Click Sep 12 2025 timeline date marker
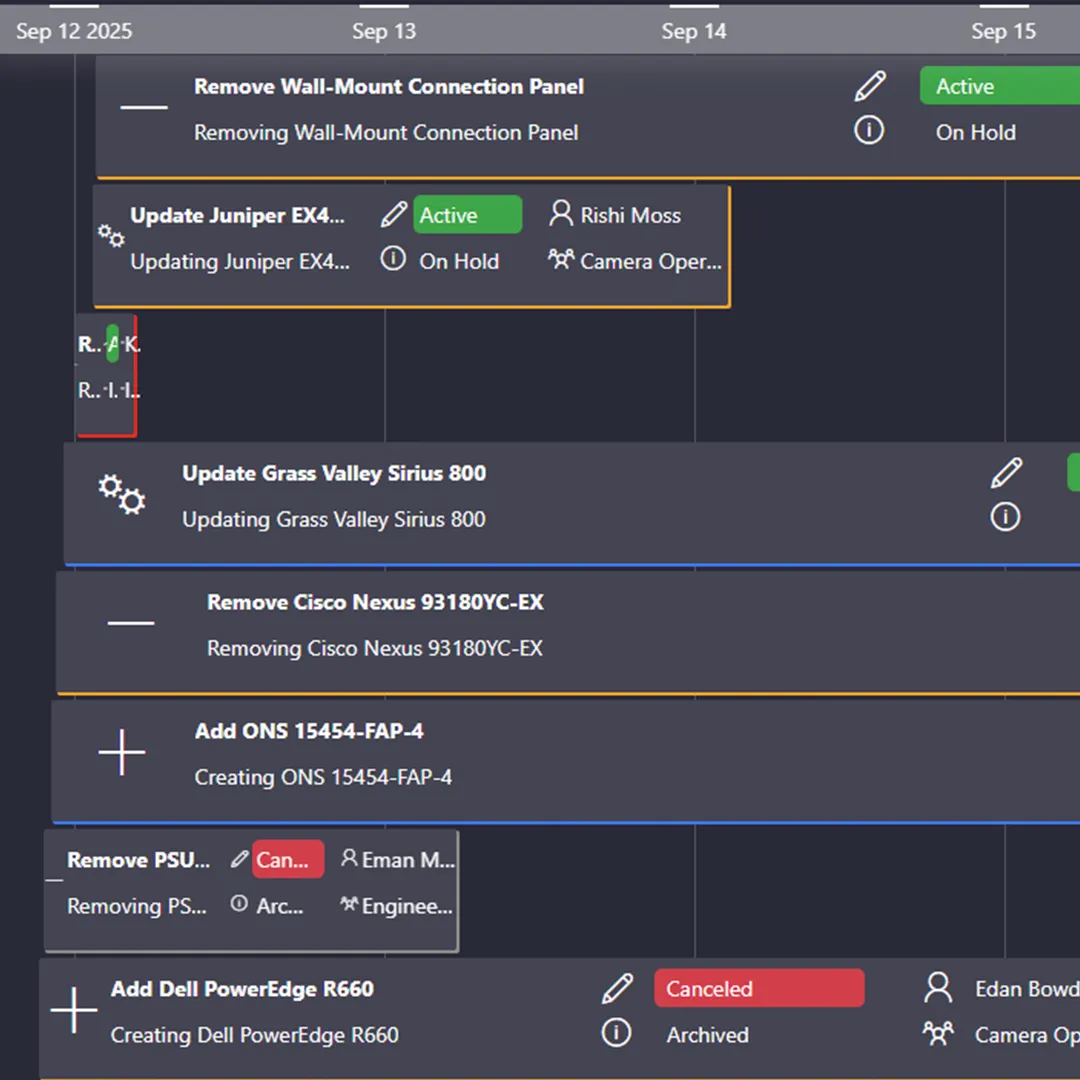The image size is (1080, 1080). point(74,31)
